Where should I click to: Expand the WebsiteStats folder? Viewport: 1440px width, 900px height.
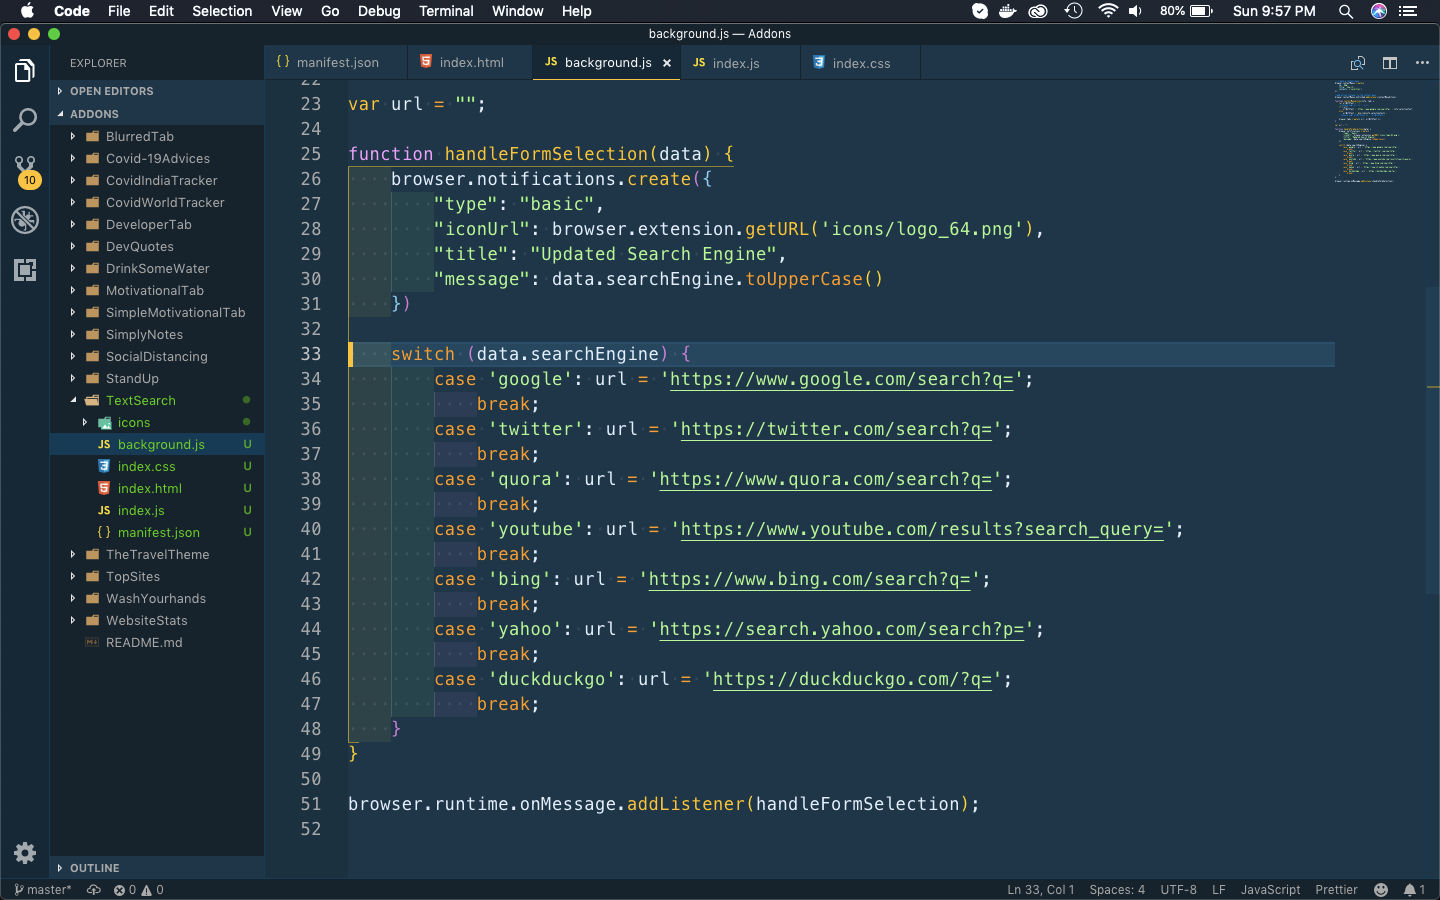pos(157,620)
